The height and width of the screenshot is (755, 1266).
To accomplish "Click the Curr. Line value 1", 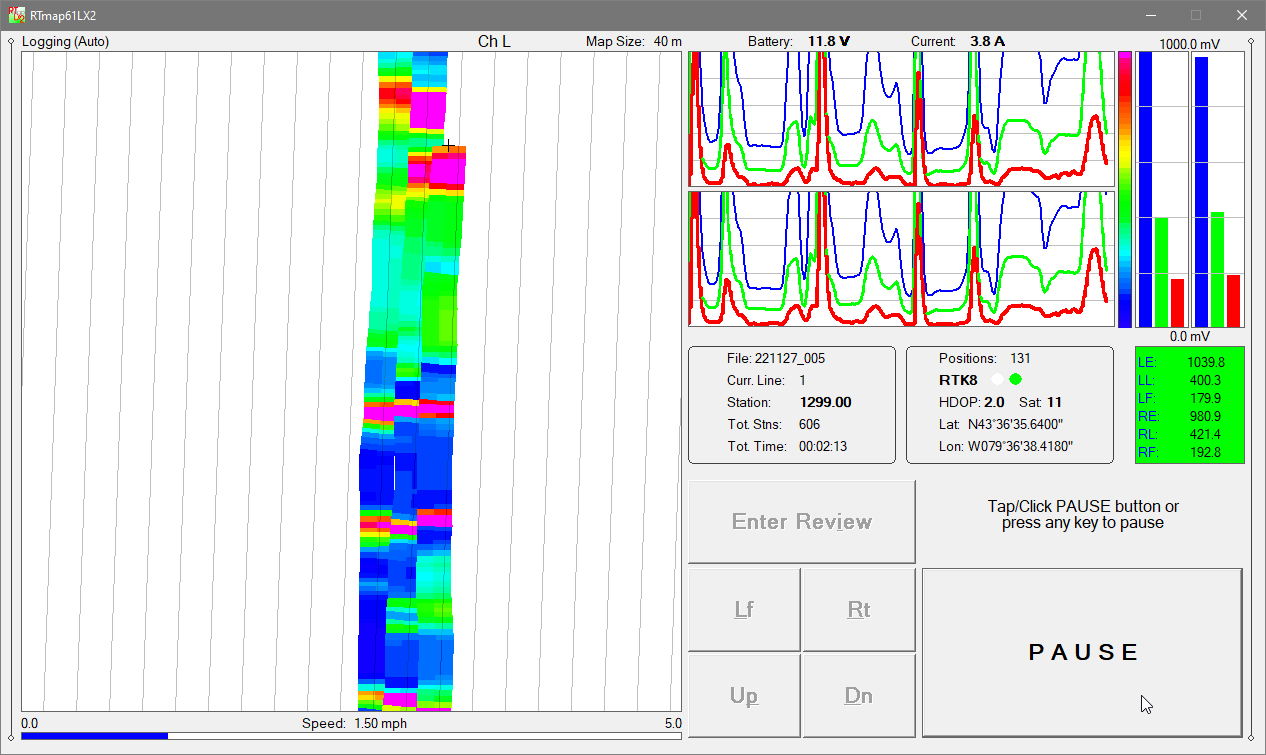I will (x=802, y=380).
